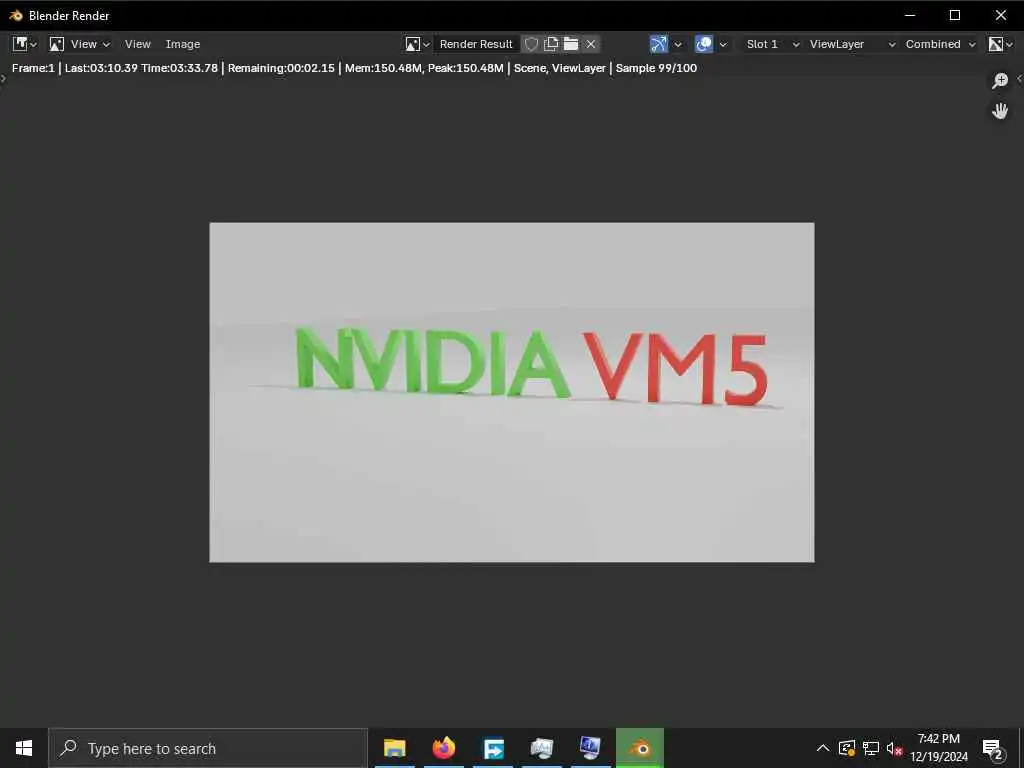Click the render status info text
Viewport: 1024px width, 768px height.
click(x=354, y=68)
